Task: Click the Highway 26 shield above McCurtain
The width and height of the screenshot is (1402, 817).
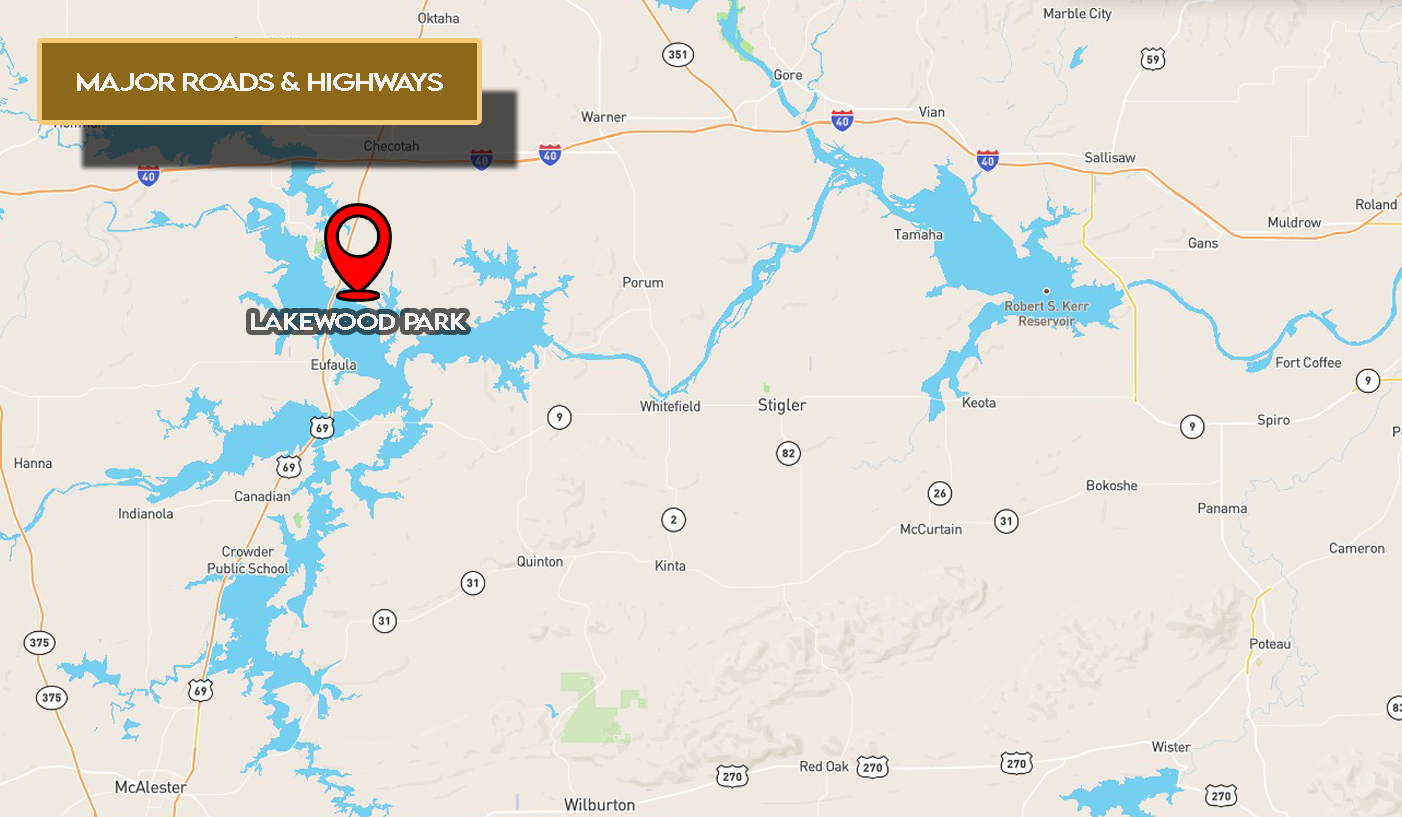Action: [x=939, y=493]
